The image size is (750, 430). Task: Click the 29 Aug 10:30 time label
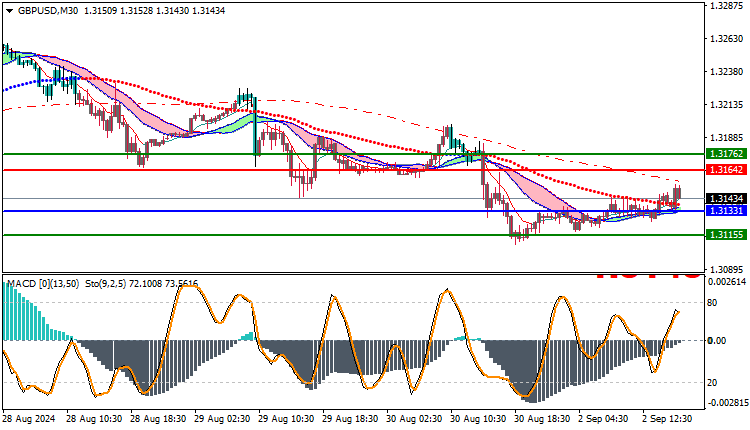click(286, 419)
